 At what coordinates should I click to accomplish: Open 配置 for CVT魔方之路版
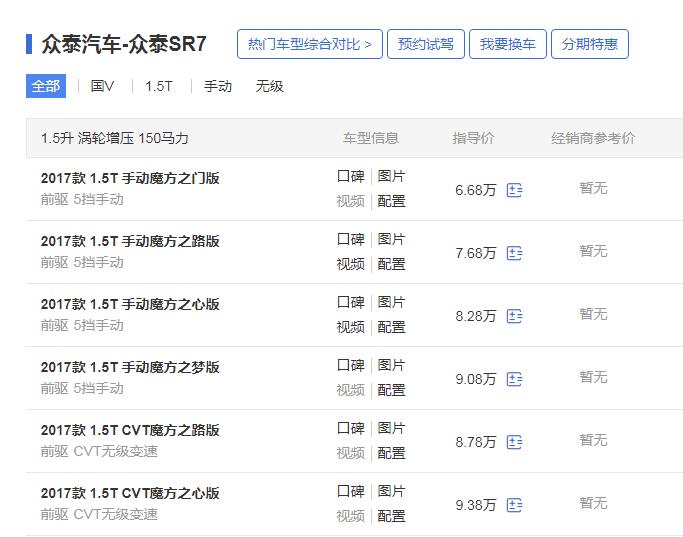pyautogui.click(x=391, y=453)
